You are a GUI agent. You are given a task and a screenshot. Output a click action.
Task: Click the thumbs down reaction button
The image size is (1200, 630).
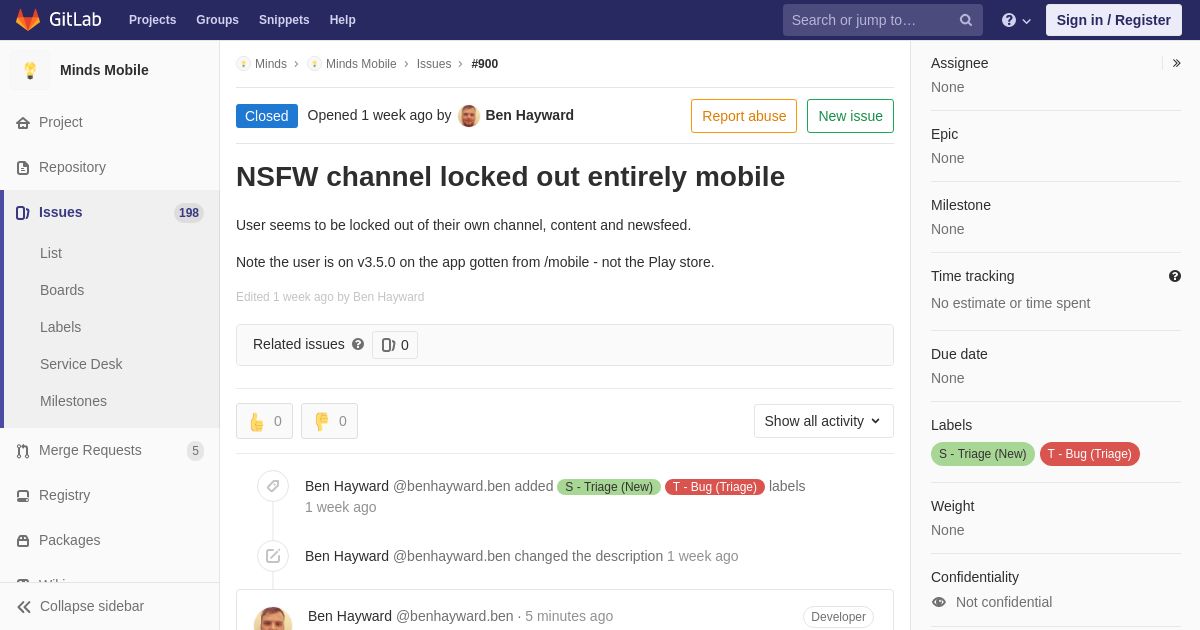[x=329, y=421]
